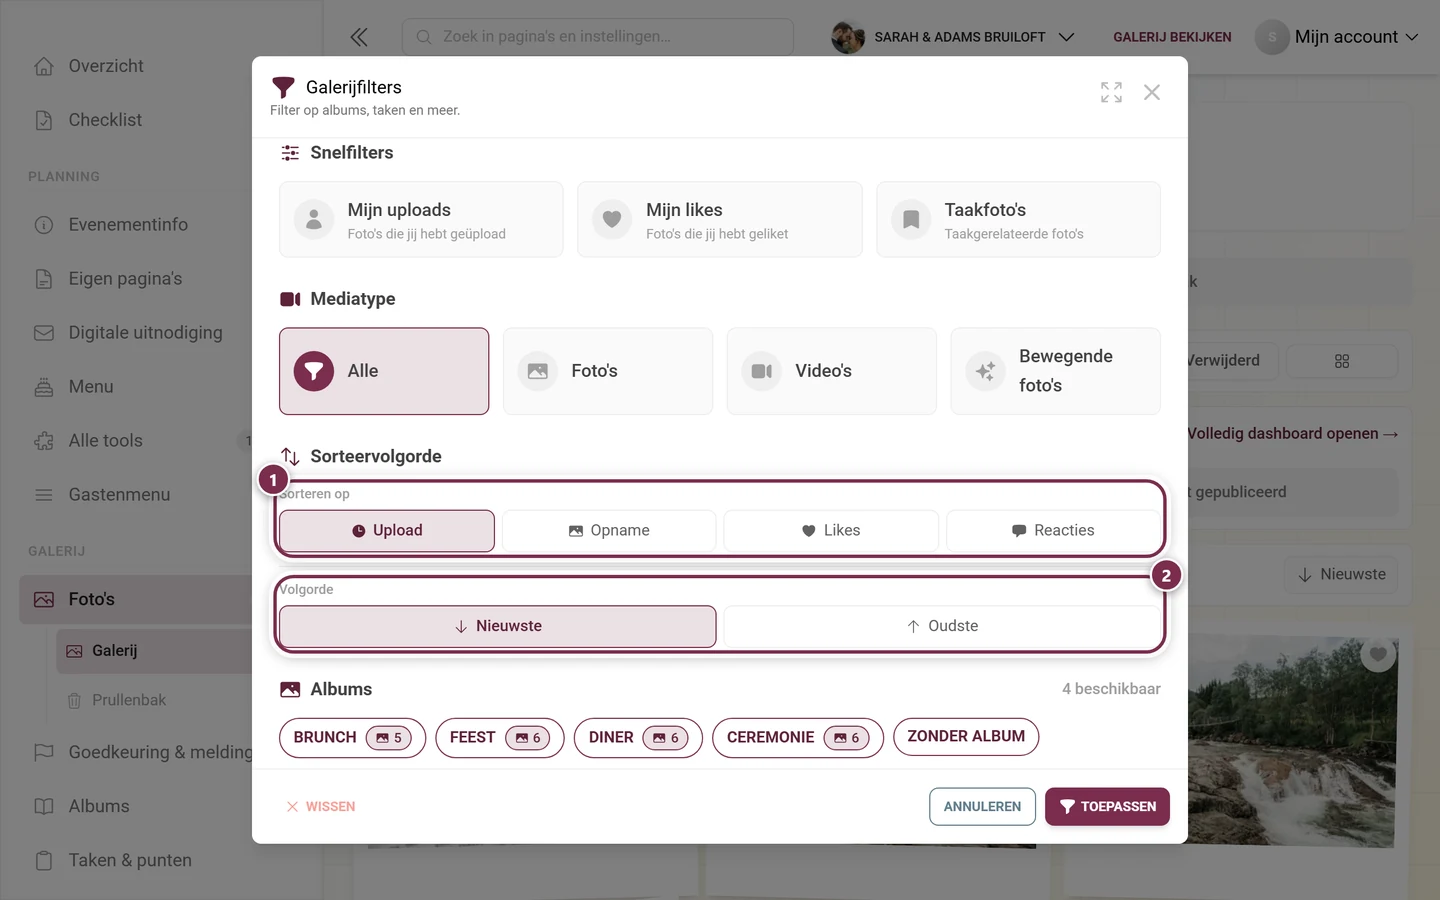Choose Nieuwste order
Image resolution: width=1440 pixels, height=900 pixels.
point(498,626)
